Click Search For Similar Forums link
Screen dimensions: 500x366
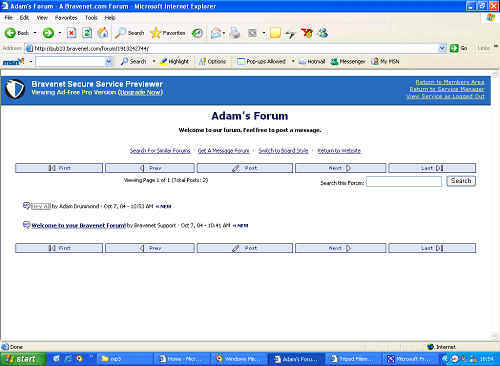pyautogui.click(x=160, y=150)
